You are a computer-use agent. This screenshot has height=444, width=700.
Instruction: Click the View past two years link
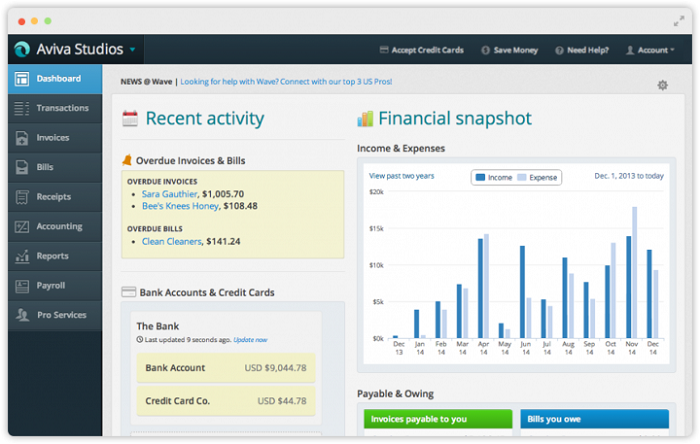[401, 176]
